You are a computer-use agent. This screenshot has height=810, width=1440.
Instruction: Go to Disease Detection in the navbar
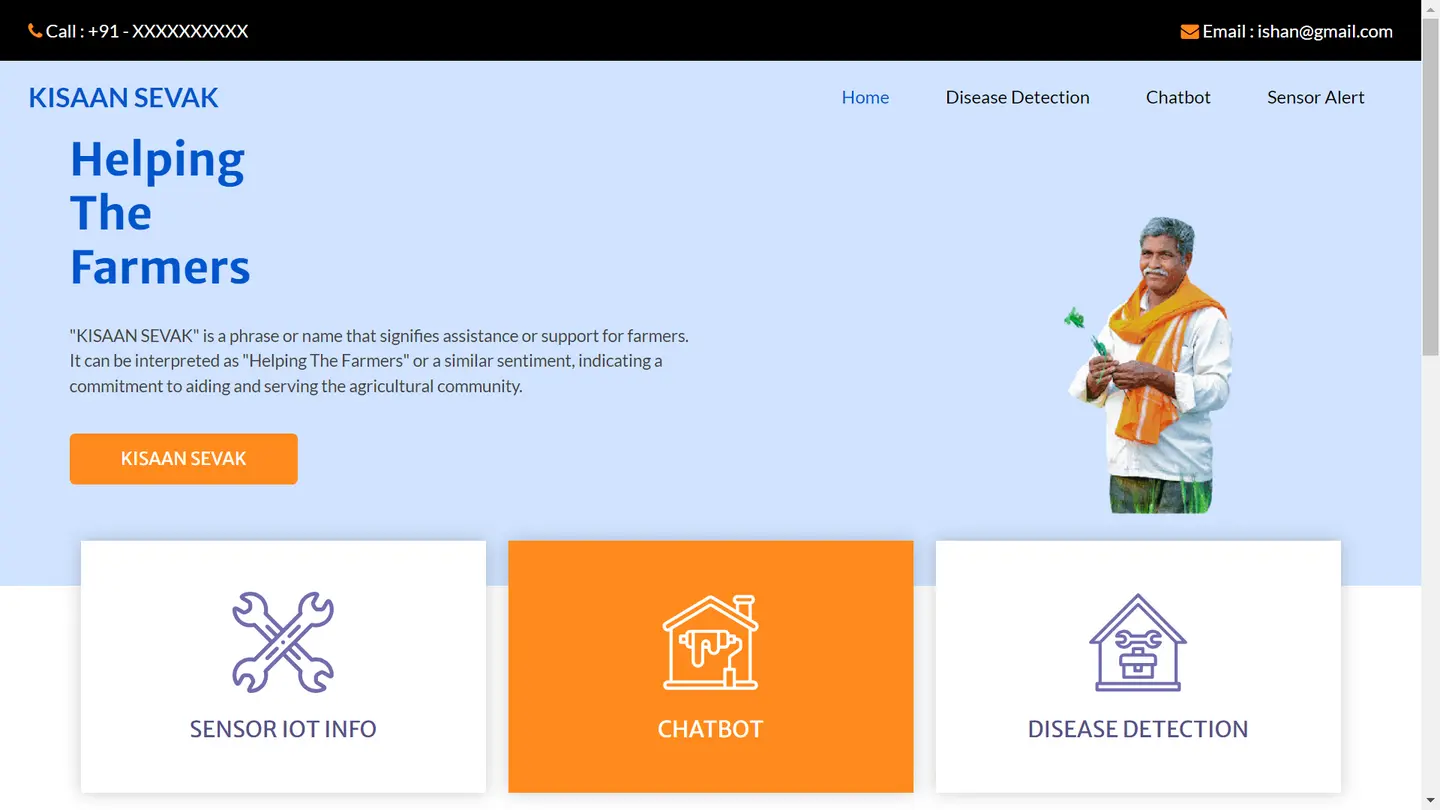click(1018, 97)
